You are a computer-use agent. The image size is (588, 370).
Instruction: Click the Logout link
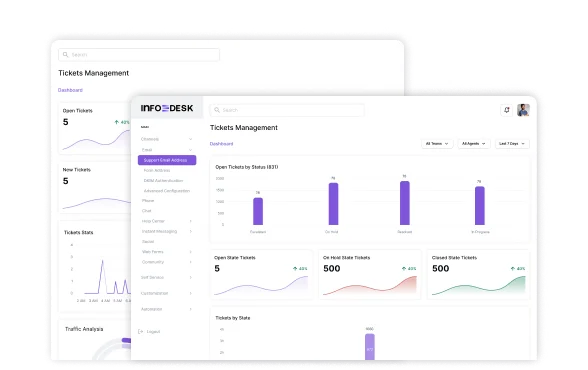pos(153,331)
